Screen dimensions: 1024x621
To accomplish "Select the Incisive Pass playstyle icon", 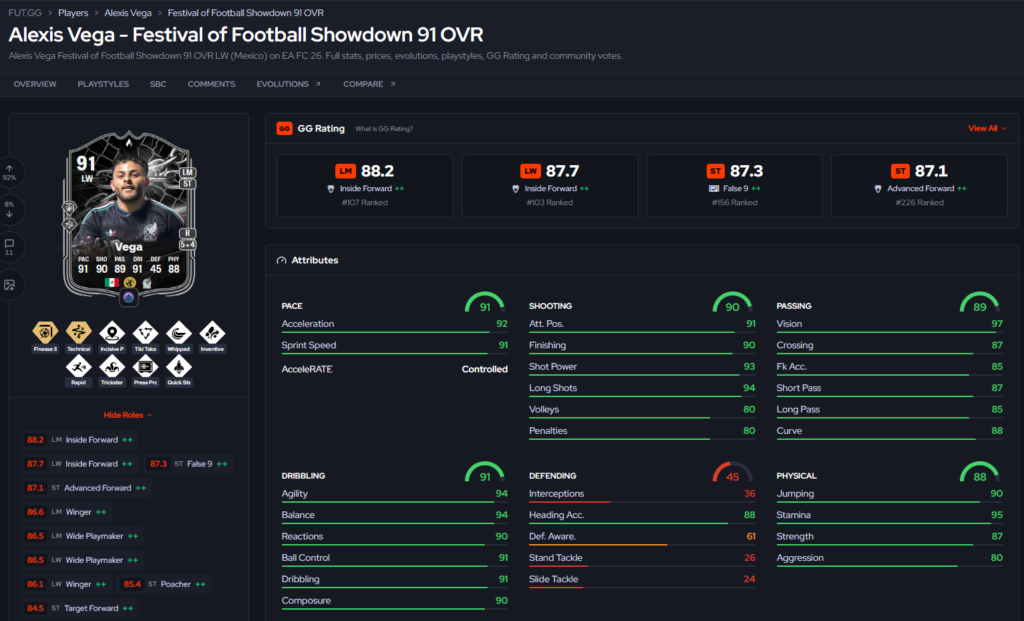I will (112, 333).
